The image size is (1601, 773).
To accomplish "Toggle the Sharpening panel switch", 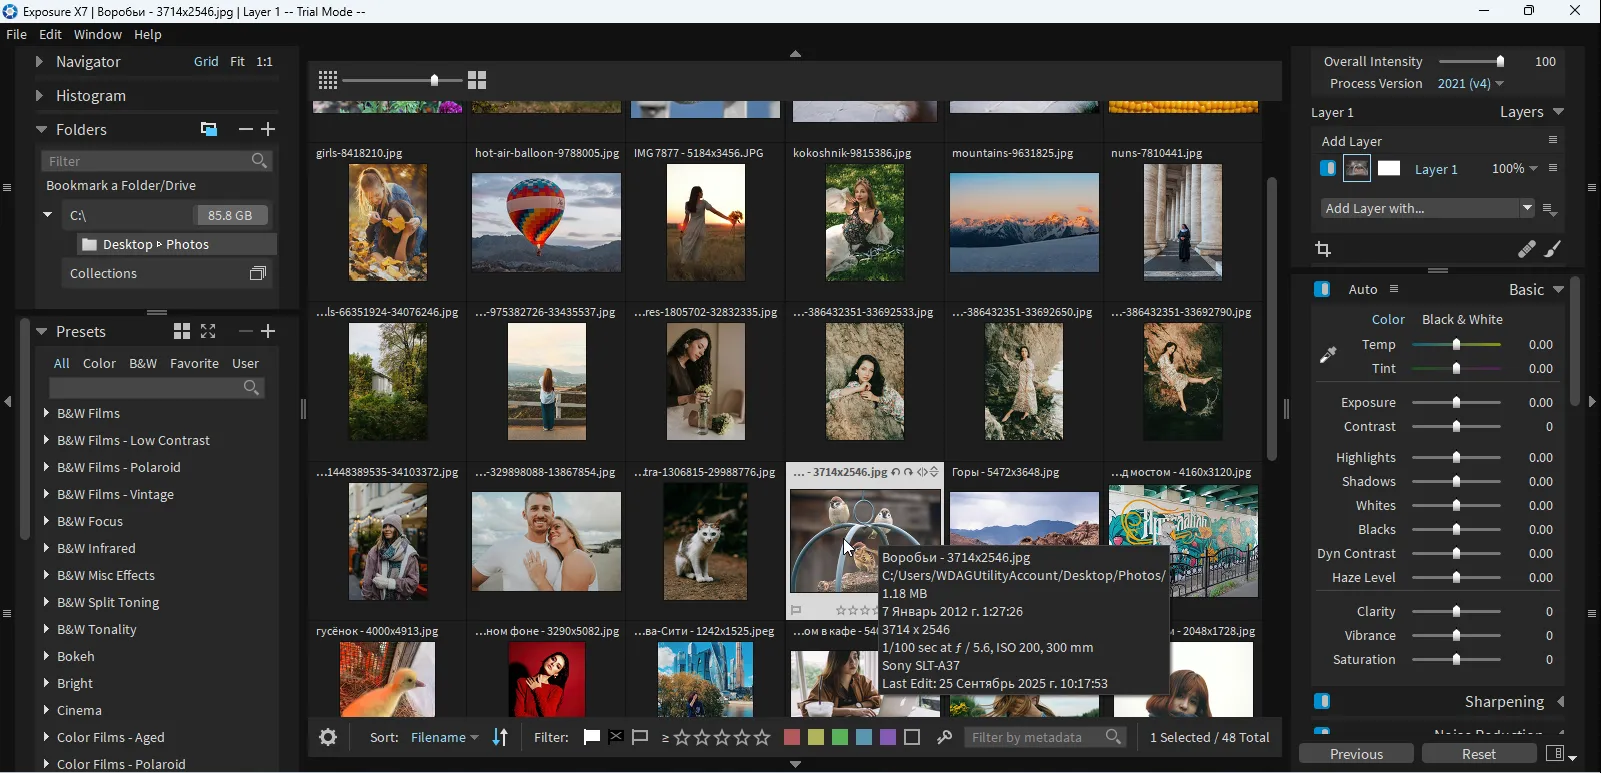I will pyautogui.click(x=1322, y=701).
